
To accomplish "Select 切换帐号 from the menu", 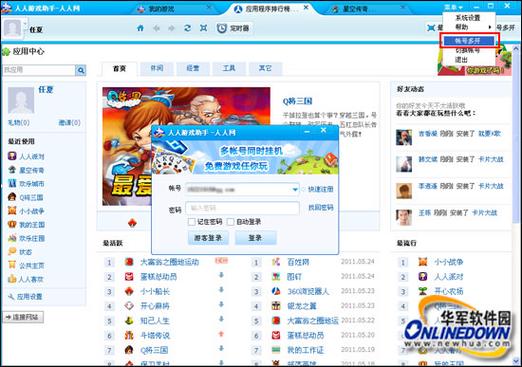I will [x=468, y=51].
